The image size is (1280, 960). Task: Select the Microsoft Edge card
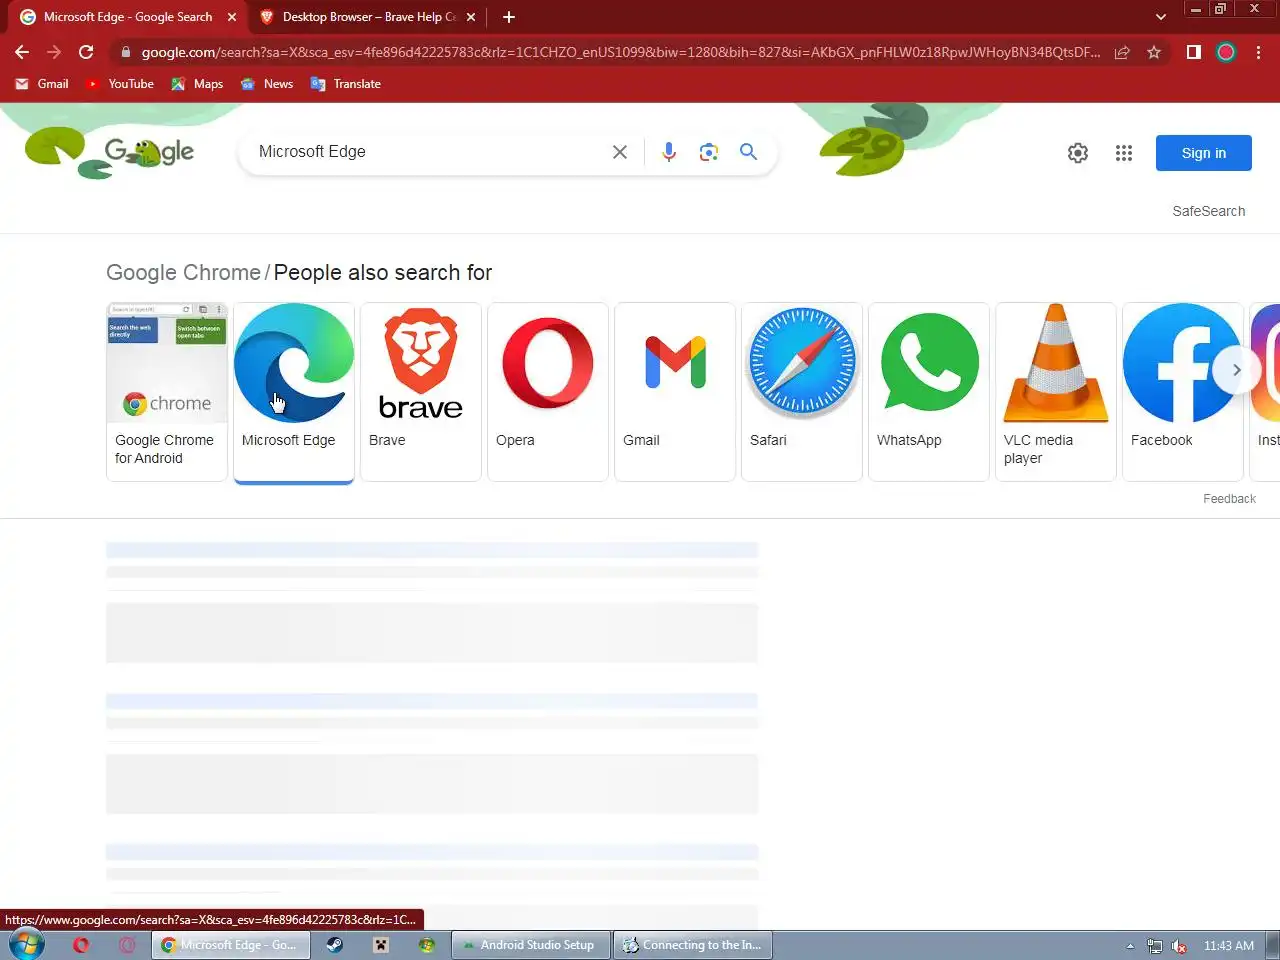[x=294, y=392]
